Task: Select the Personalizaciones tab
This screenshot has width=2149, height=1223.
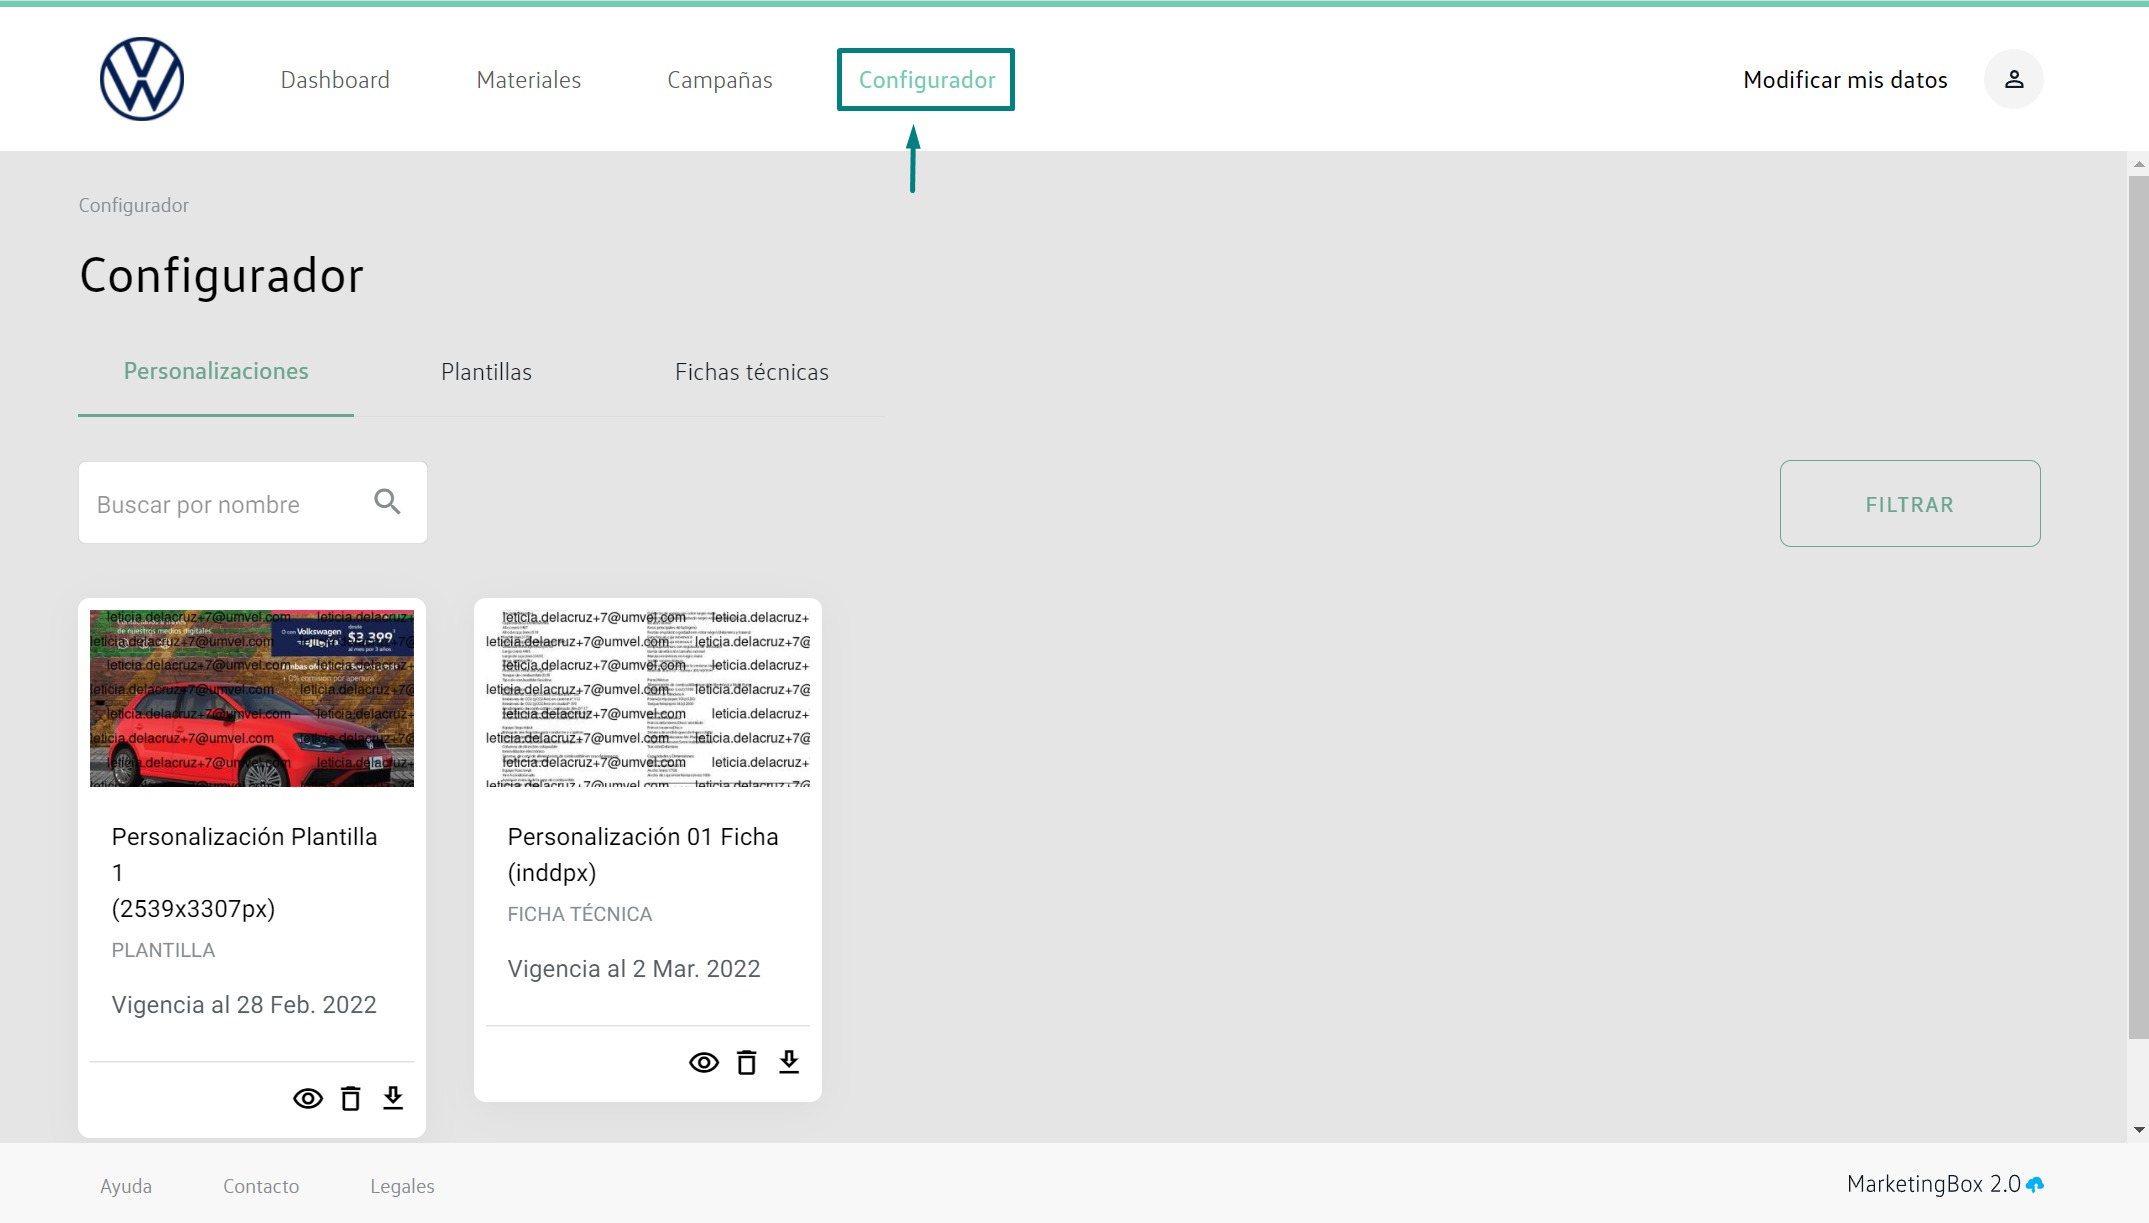Action: [x=216, y=371]
